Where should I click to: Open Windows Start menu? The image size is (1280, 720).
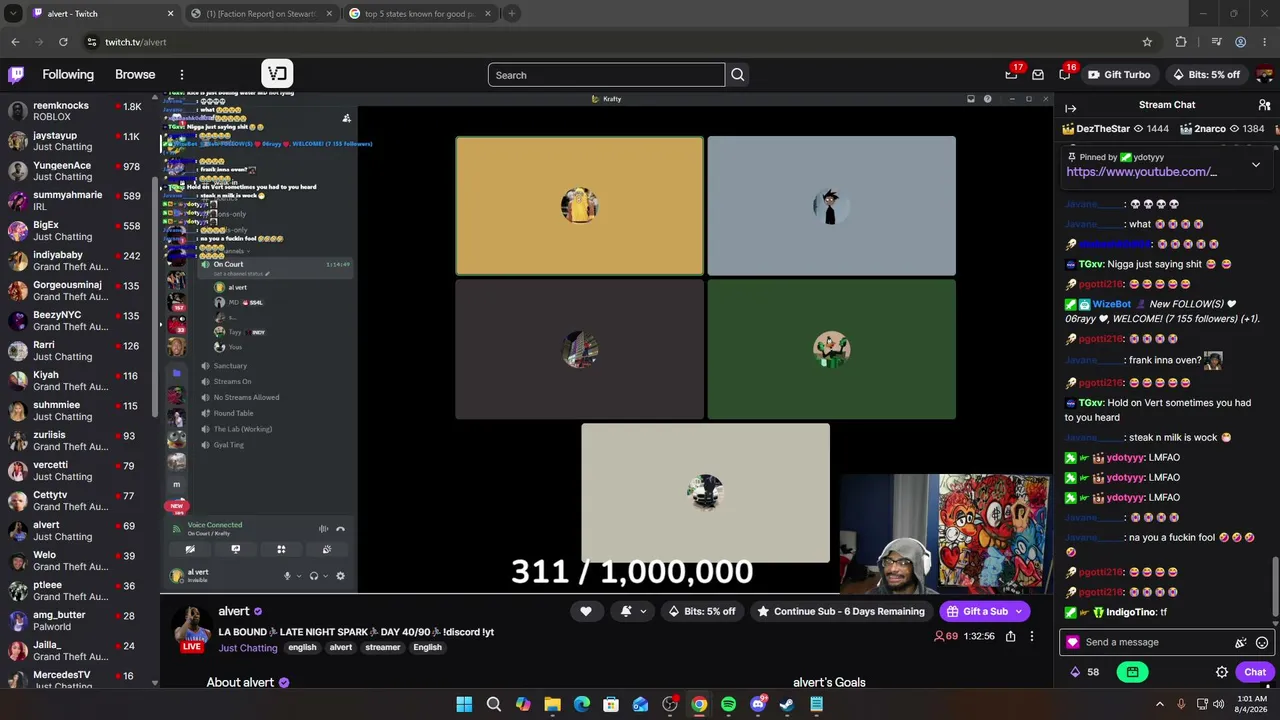click(464, 704)
